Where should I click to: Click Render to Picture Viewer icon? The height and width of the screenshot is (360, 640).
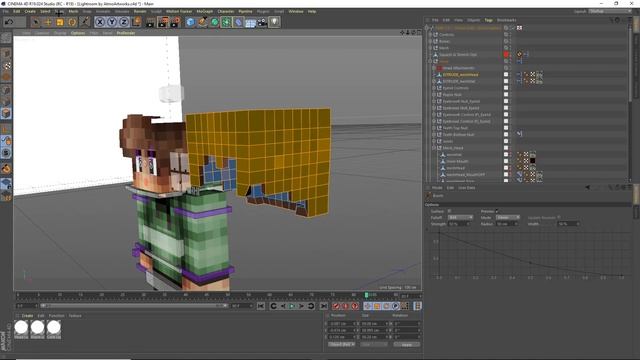click(x=163, y=22)
